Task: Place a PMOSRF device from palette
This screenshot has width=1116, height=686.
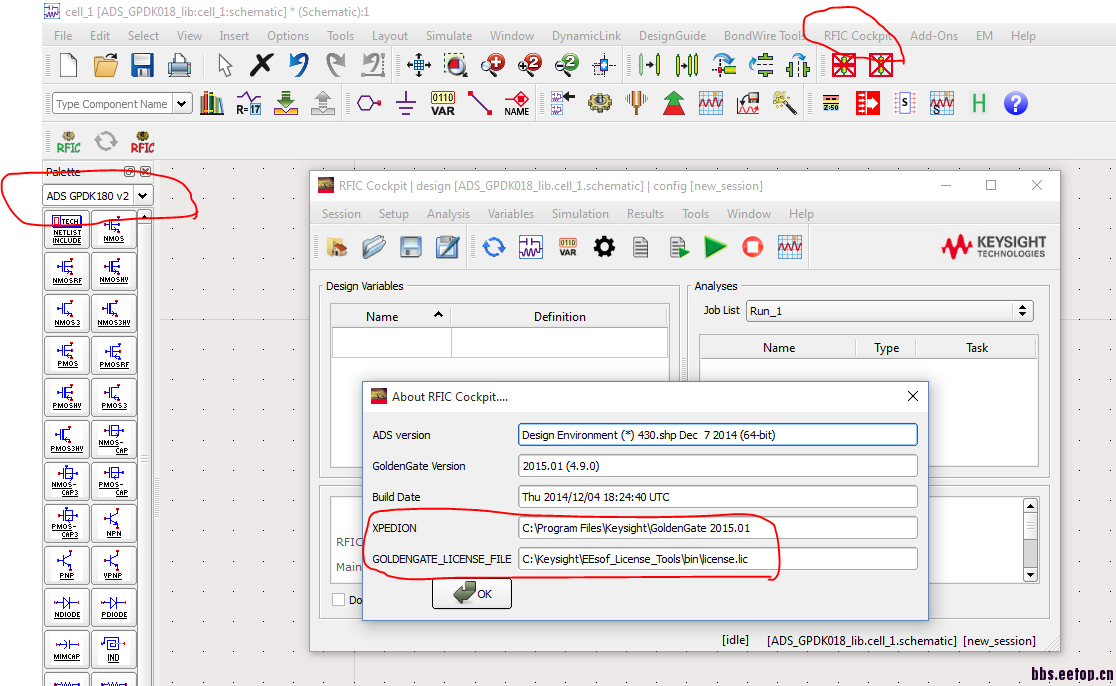Action: click(114, 355)
